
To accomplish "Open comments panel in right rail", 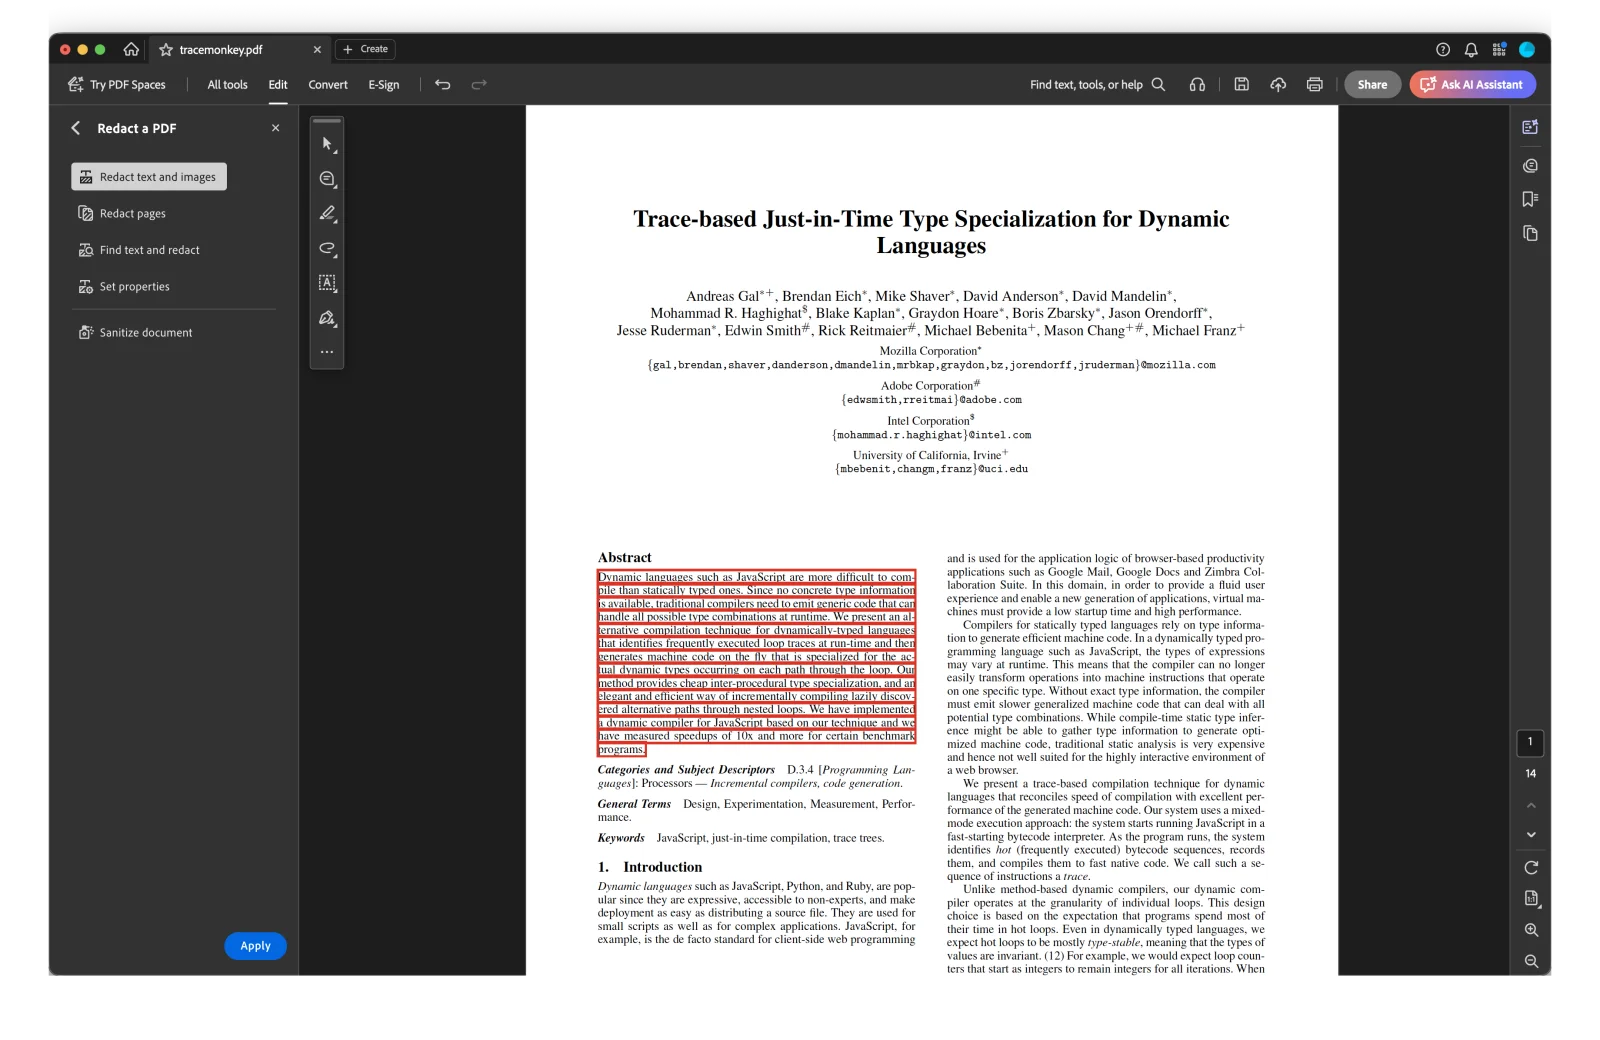I will tap(1530, 166).
